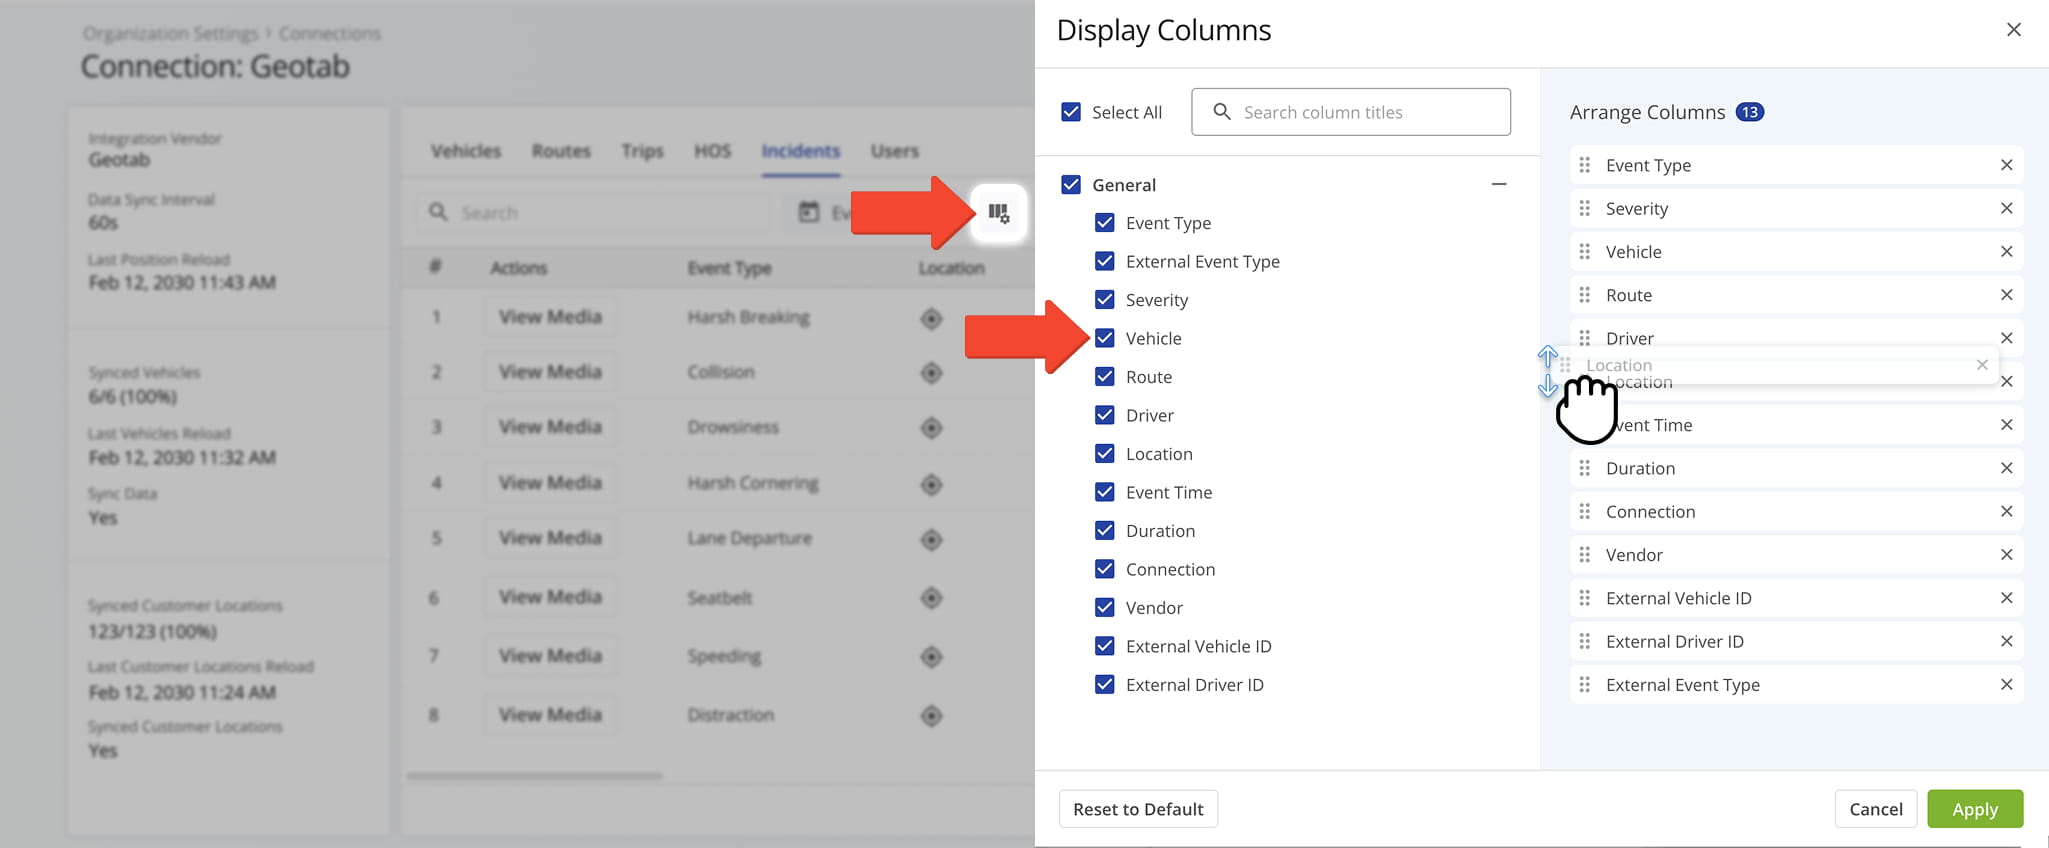Click the Event Type column header
Viewport: 2049px width, 848px height.
tap(729, 268)
